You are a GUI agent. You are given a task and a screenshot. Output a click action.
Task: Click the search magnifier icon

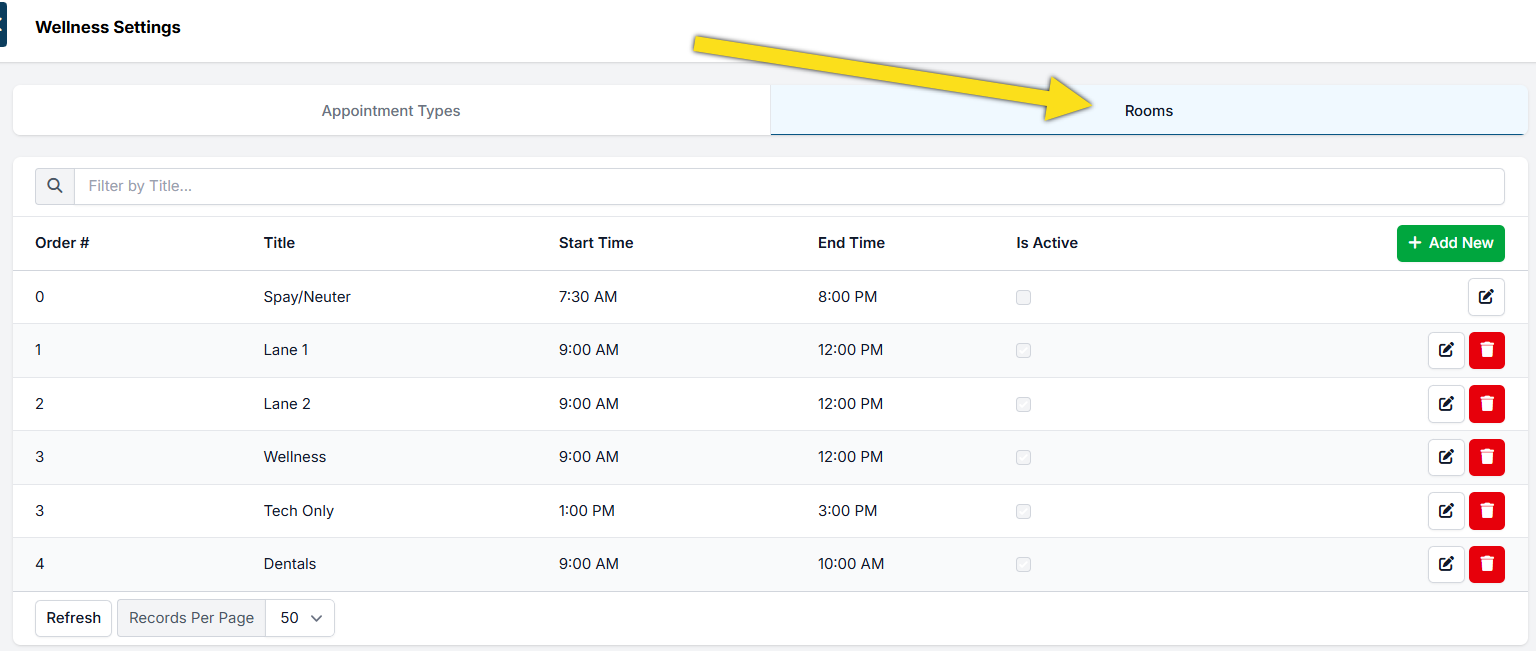pyautogui.click(x=55, y=186)
